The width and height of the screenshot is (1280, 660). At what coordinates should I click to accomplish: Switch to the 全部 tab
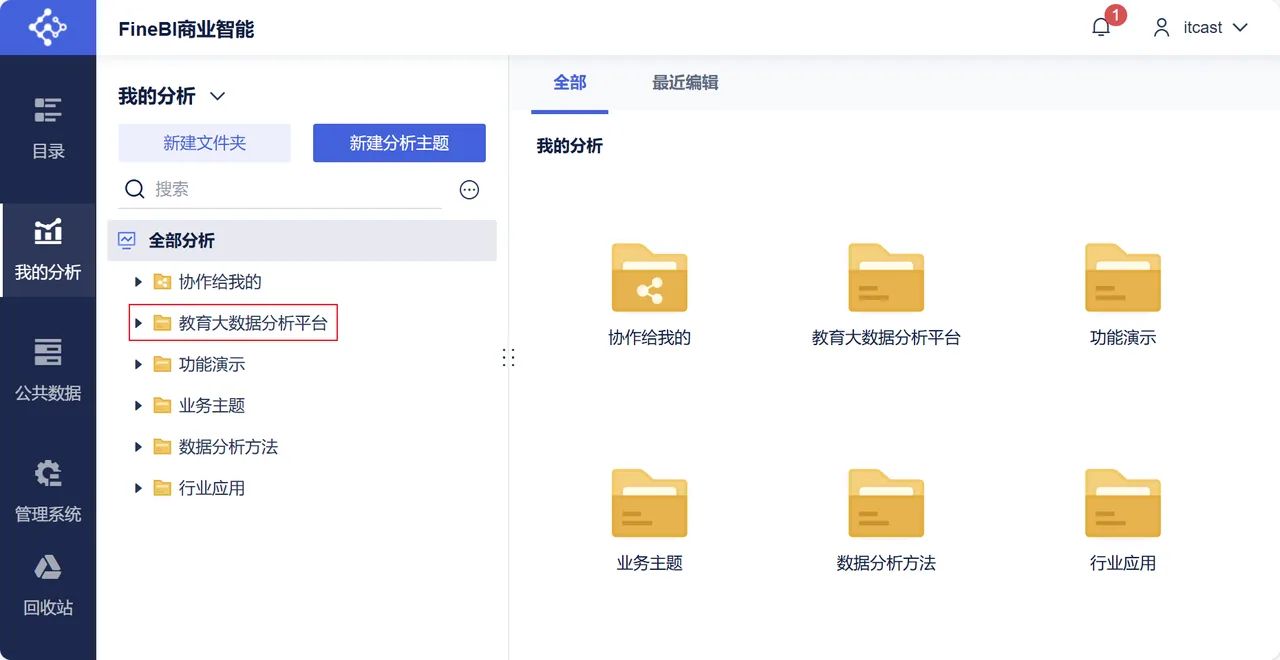[x=570, y=83]
